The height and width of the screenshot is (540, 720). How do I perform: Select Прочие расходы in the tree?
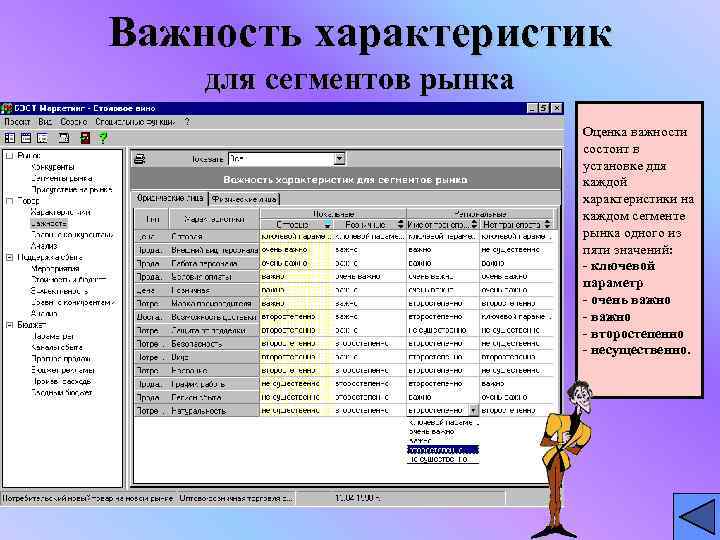[x=62, y=381]
